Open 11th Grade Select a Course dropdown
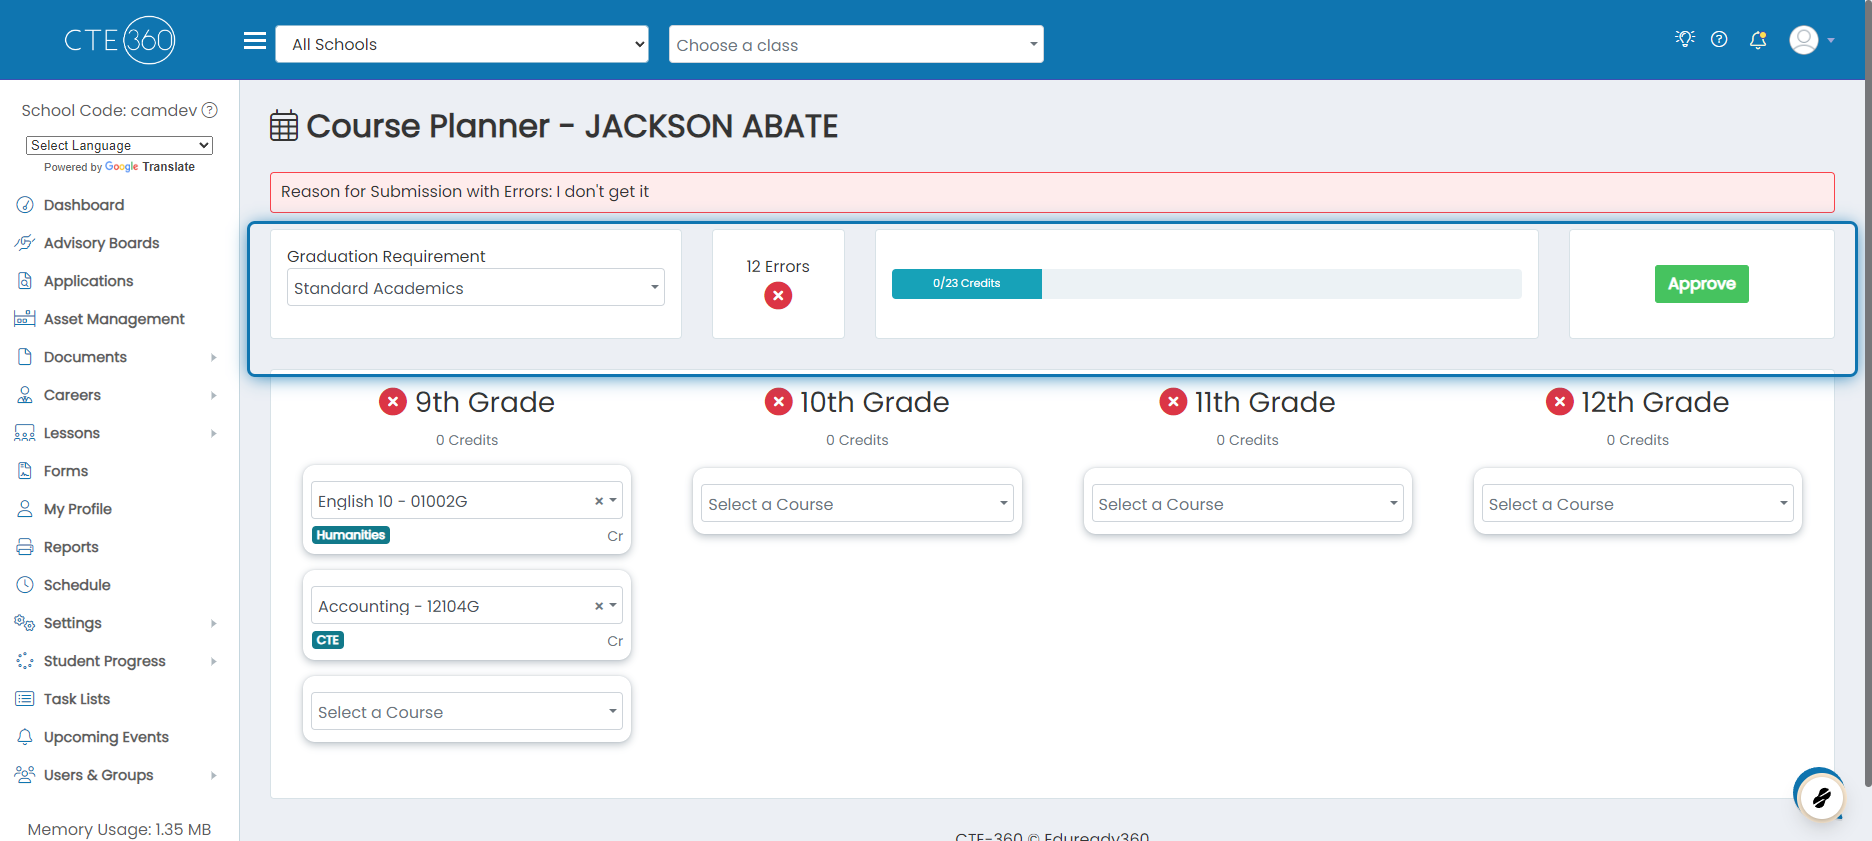The width and height of the screenshot is (1872, 841). [x=1248, y=503]
